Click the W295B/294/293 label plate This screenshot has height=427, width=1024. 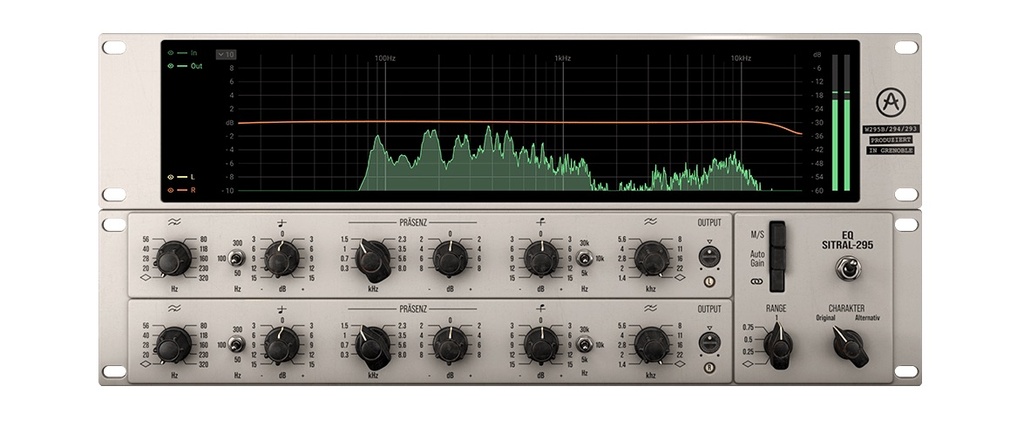pos(891,129)
